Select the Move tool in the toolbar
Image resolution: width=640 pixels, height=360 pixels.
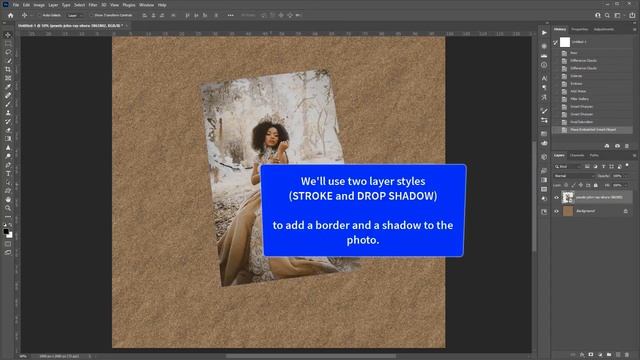pos(8,35)
